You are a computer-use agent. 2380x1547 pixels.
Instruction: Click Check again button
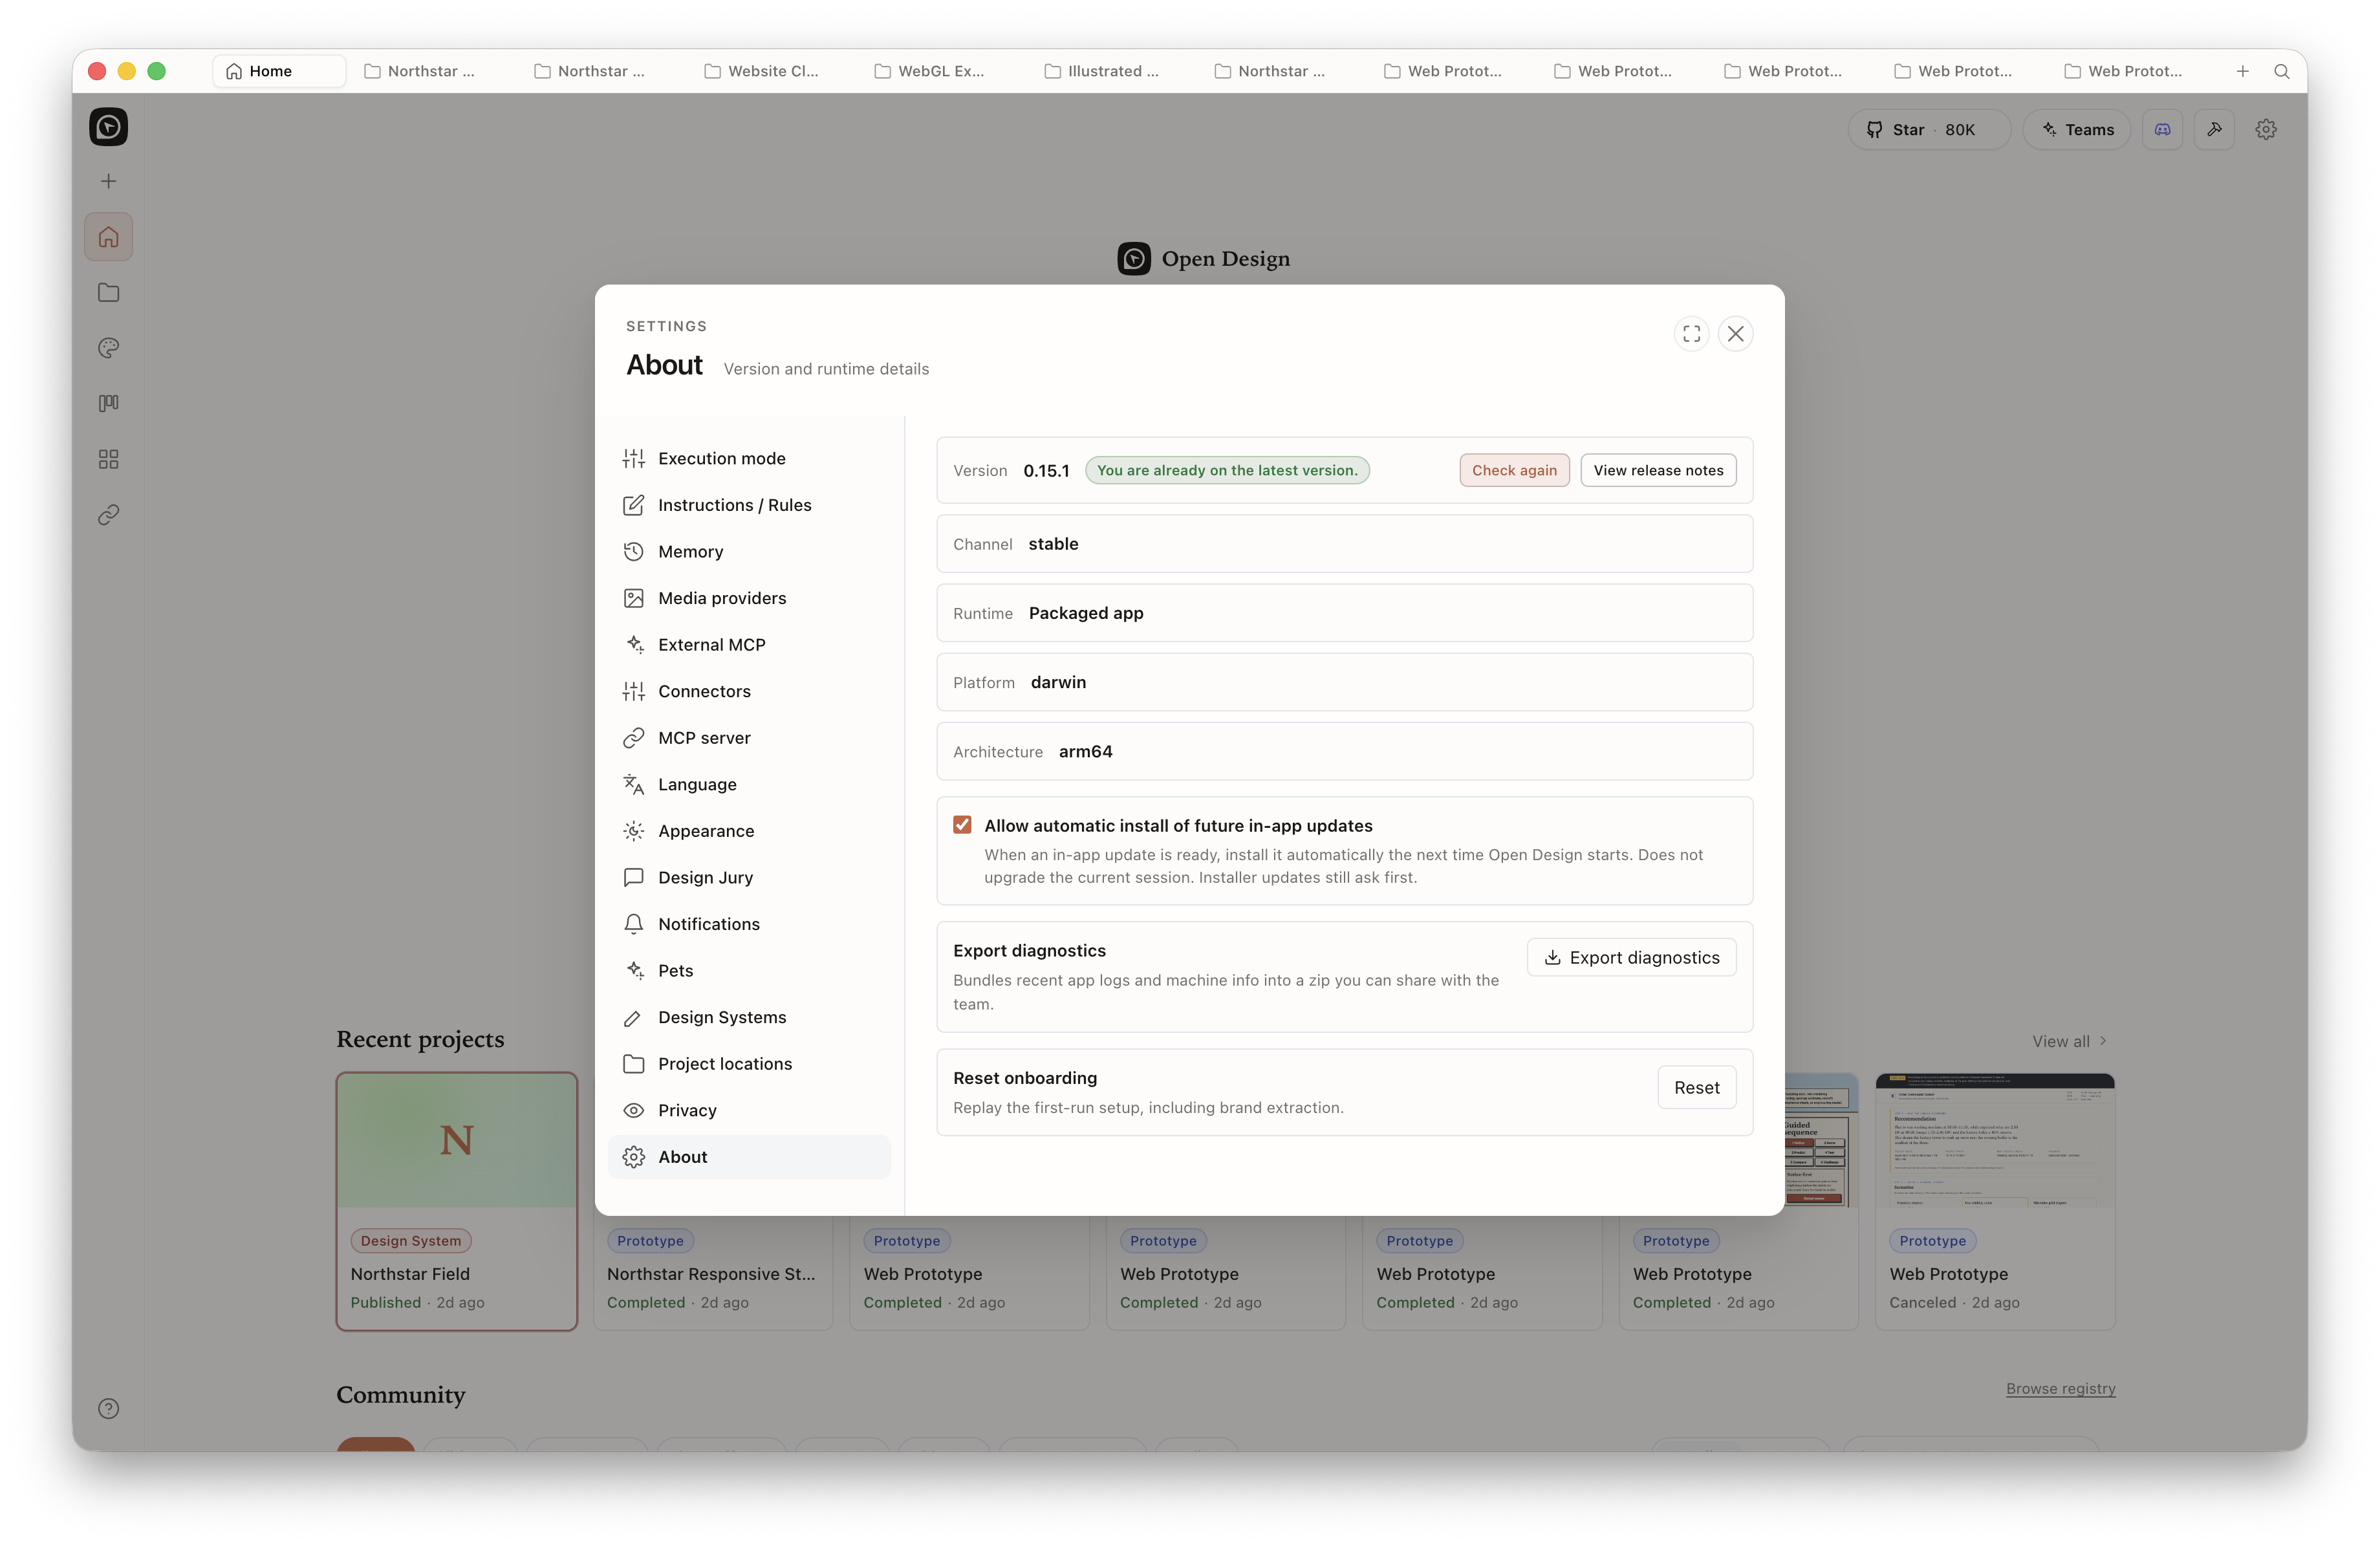coord(1514,470)
